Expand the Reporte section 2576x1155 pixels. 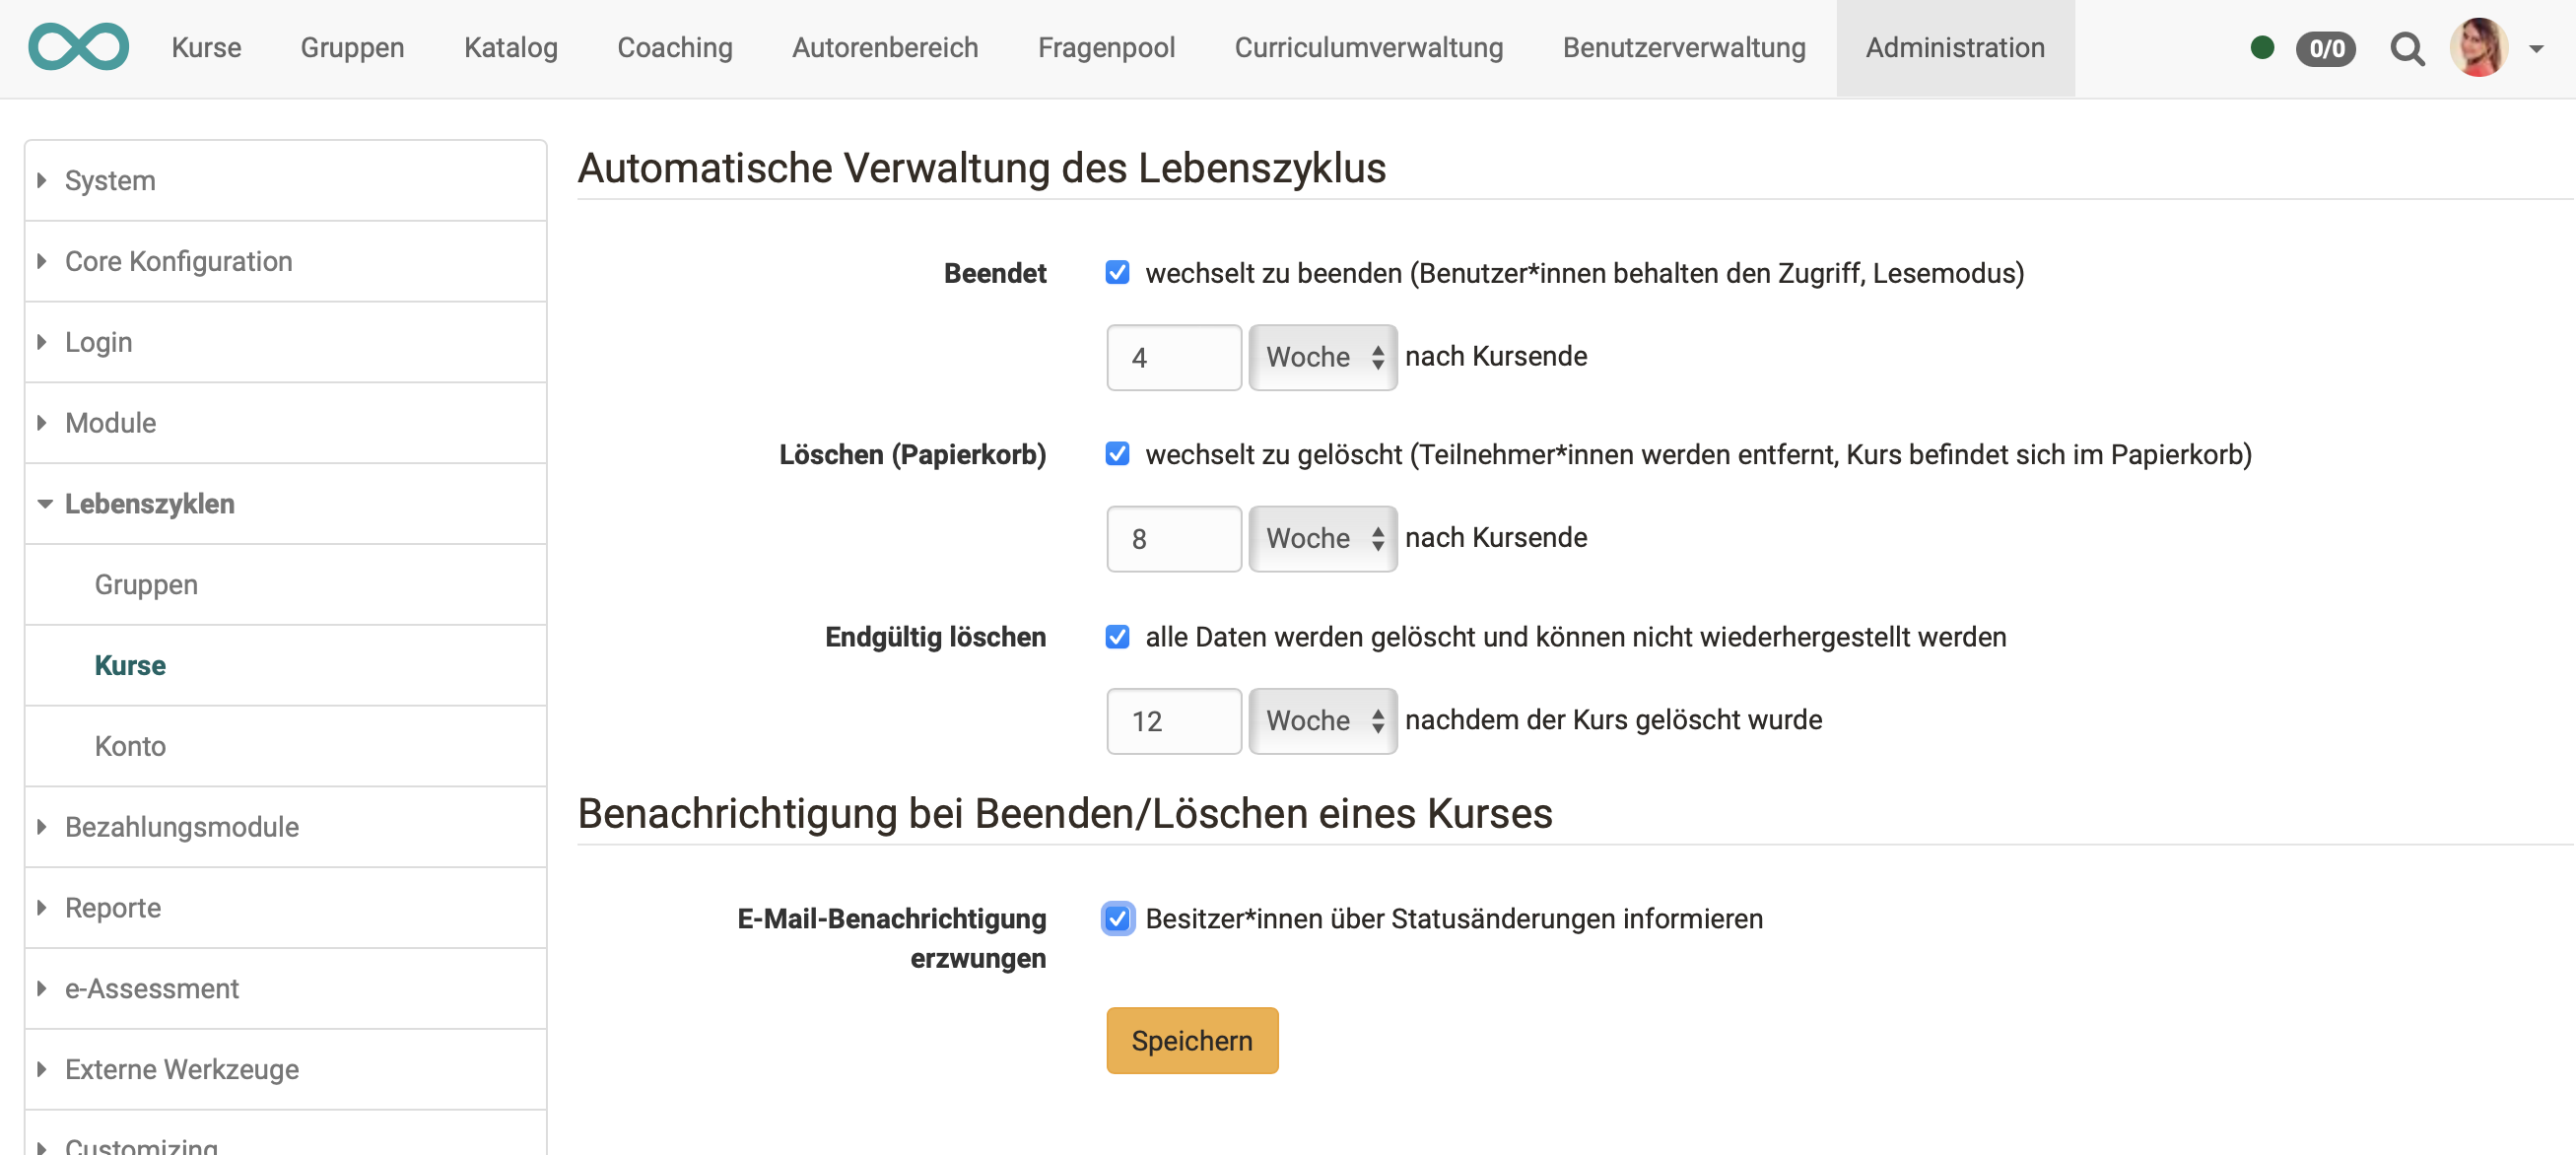click(x=286, y=907)
